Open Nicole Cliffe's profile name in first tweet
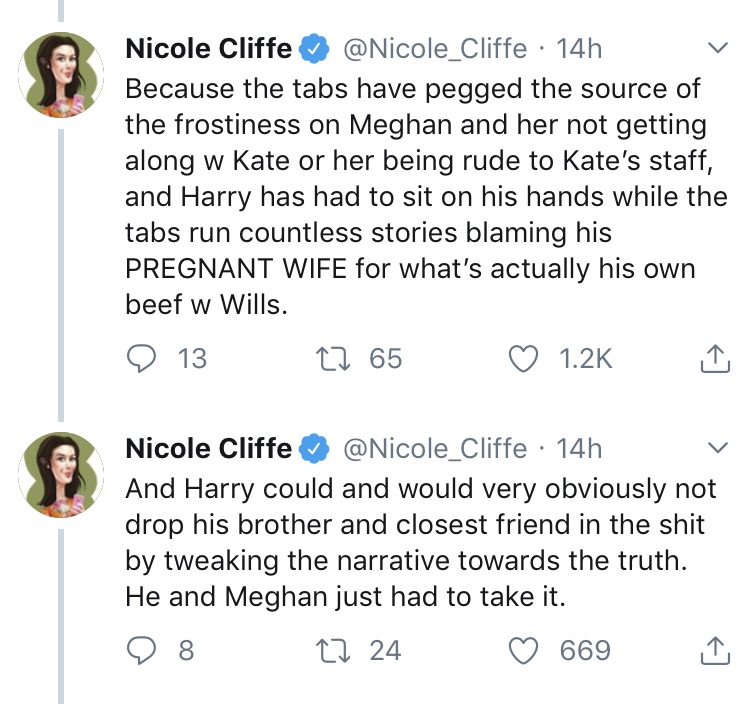The height and width of the screenshot is (704, 750). [x=208, y=48]
